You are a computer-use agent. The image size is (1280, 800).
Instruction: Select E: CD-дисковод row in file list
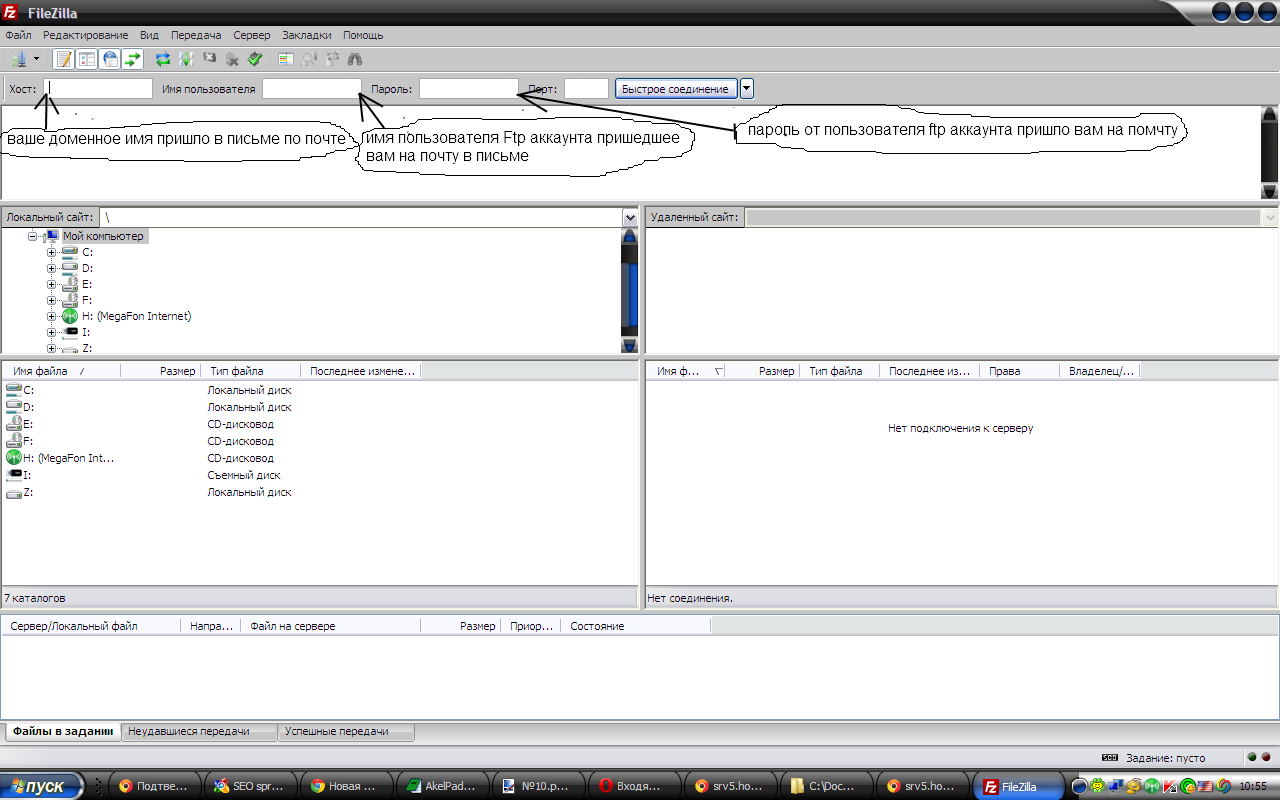coord(212,424)
